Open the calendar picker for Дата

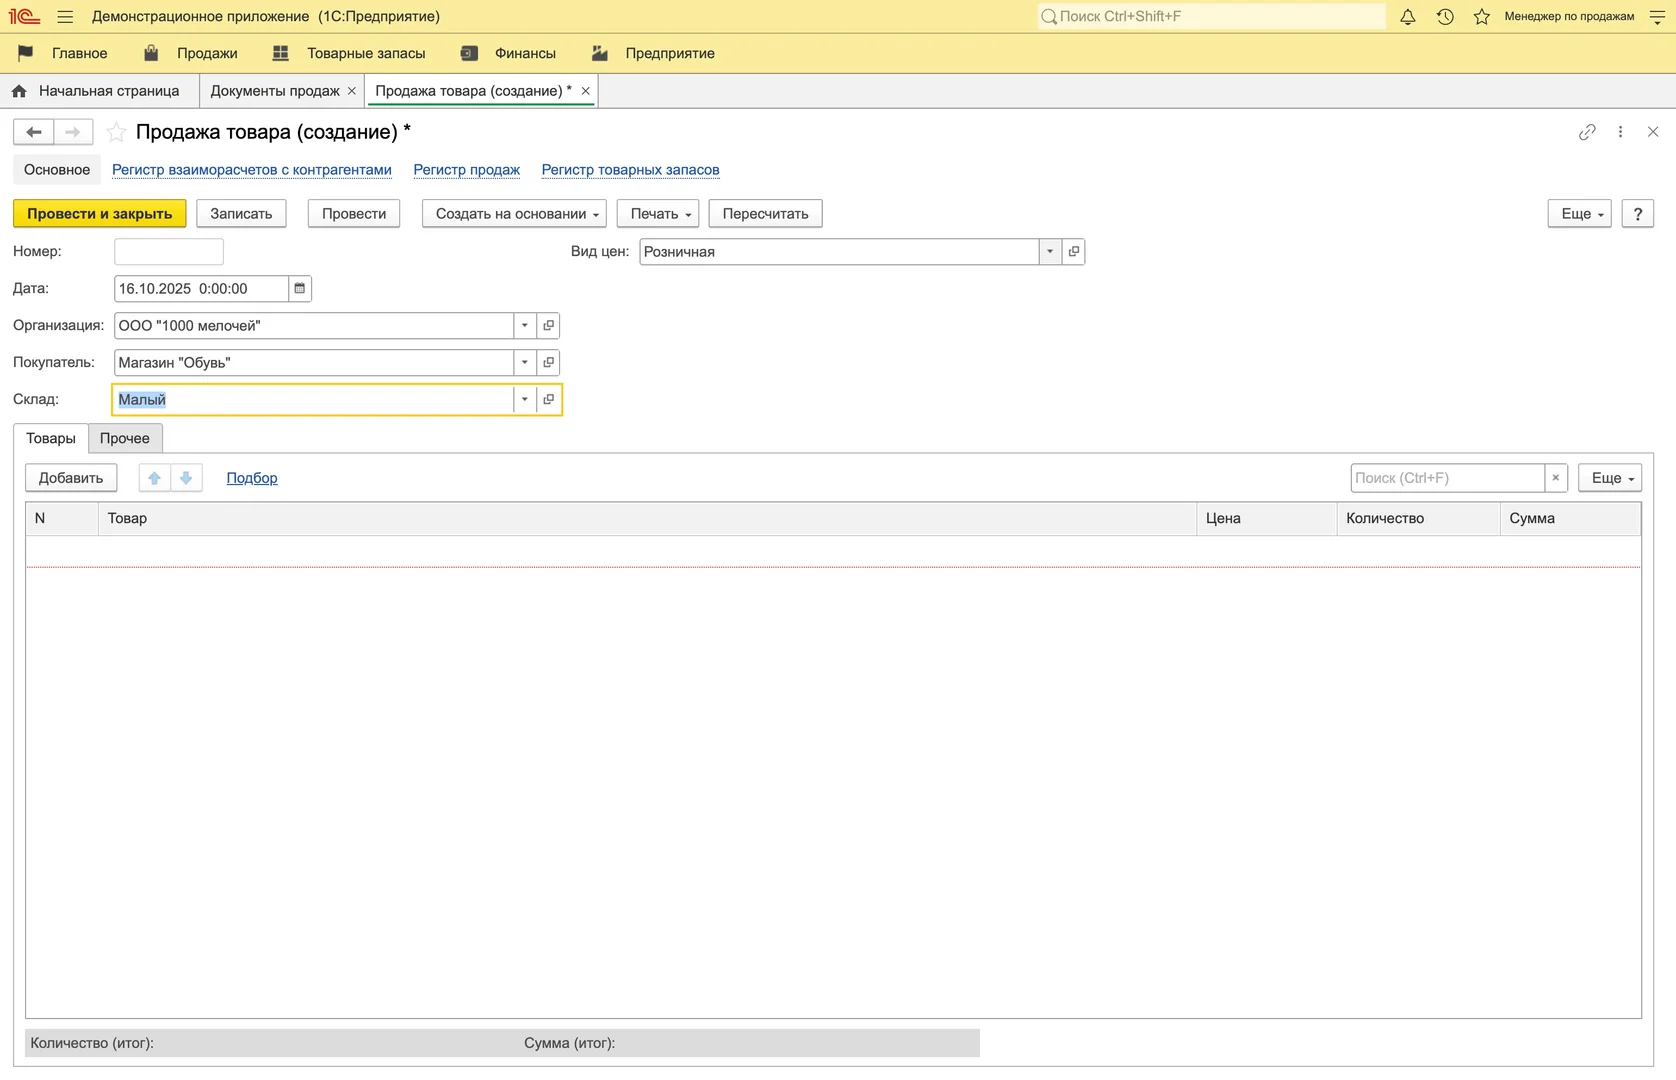point(299,289)
